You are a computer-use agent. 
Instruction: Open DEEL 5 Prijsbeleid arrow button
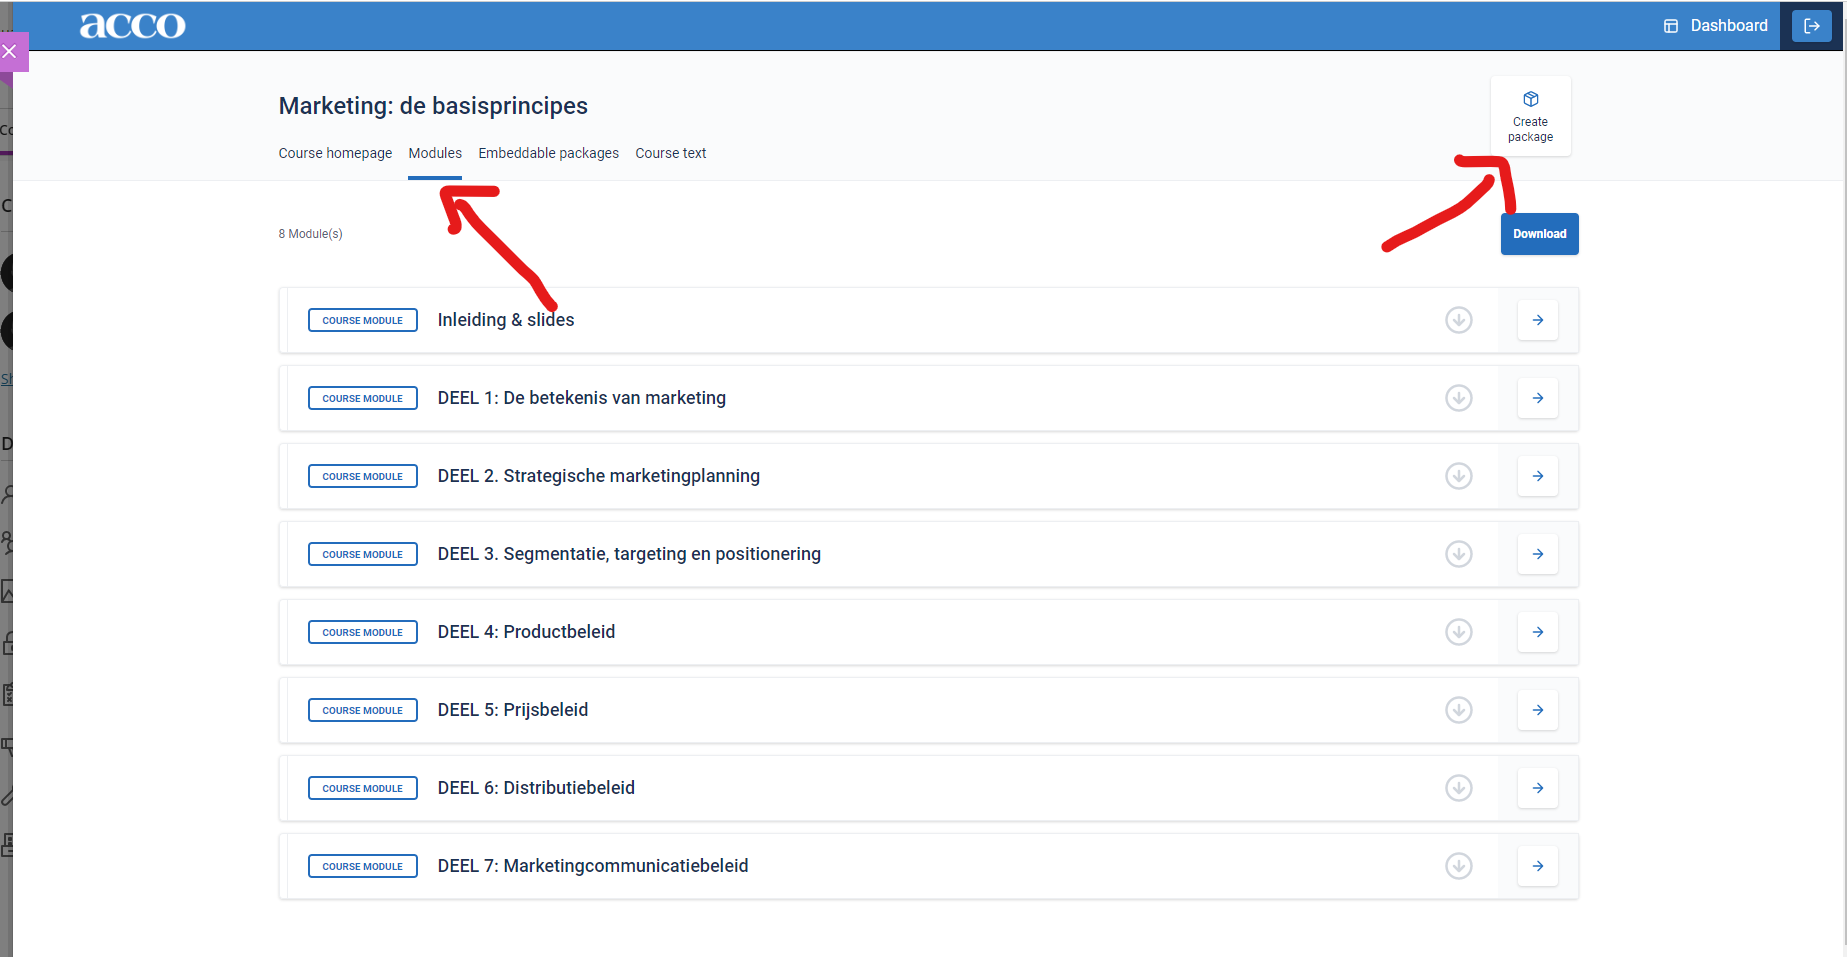1537,710
